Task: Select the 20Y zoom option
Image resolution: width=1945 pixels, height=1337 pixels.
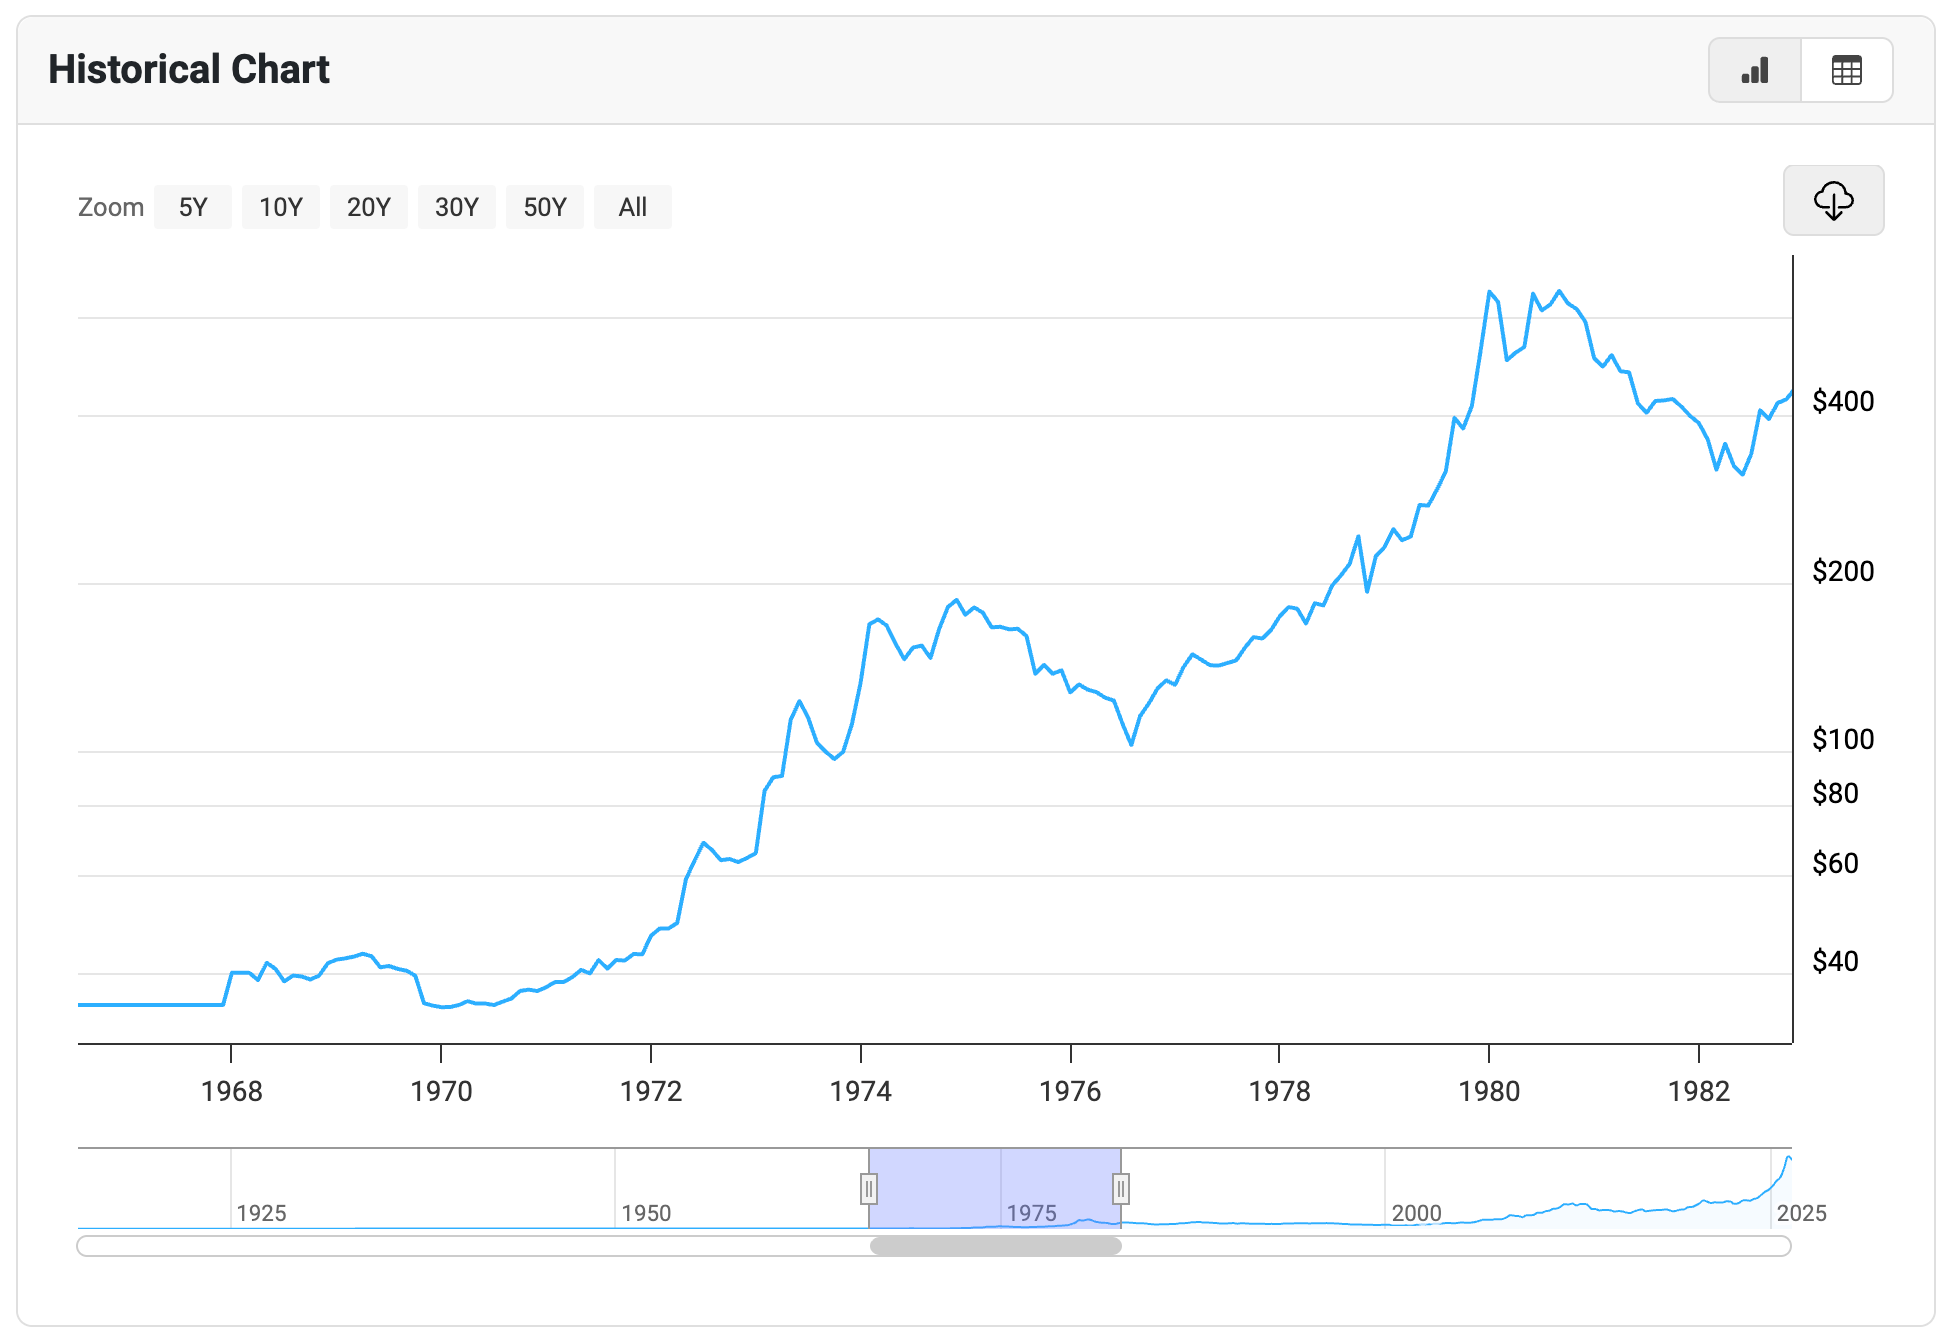Action: (x=369, y=207)
